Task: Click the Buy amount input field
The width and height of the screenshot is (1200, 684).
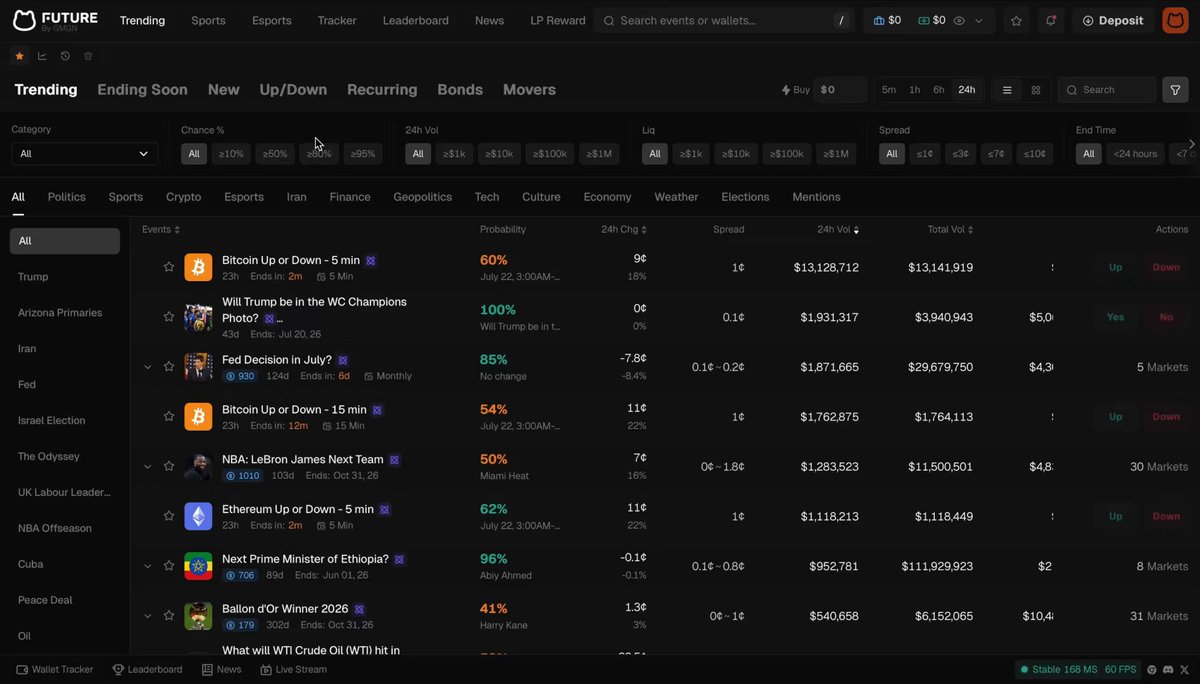Action: pyautogui.click(x=840, y=90)
